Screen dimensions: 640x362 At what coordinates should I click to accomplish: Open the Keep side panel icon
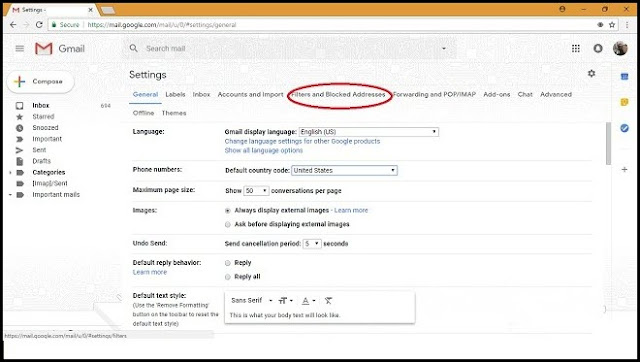624,102
